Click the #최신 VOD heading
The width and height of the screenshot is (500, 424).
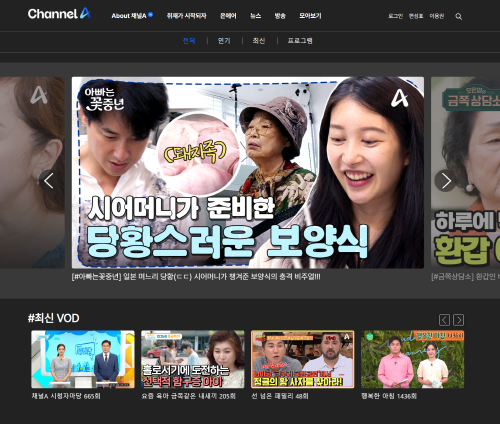point(53,318)
